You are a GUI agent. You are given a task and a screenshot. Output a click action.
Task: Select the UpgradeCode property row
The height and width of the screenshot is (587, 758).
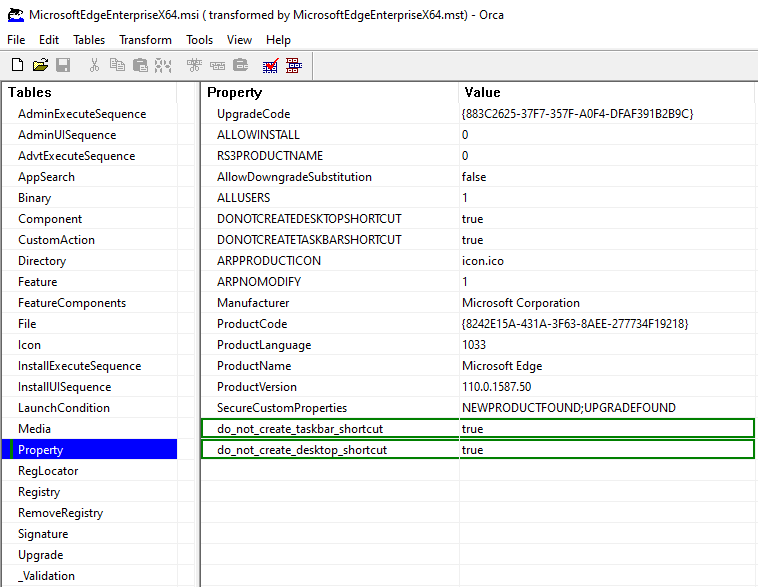[478, 114]
